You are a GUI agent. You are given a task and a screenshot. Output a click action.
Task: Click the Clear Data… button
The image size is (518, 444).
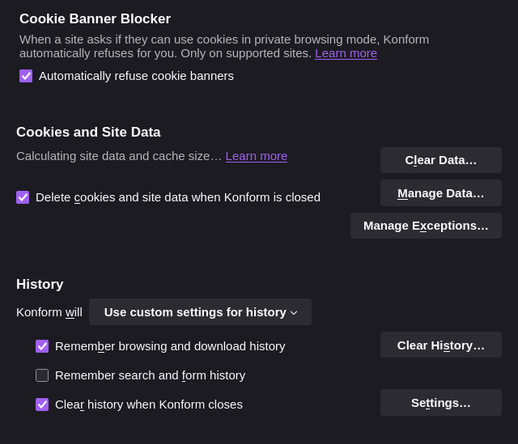tap(441, 160)
